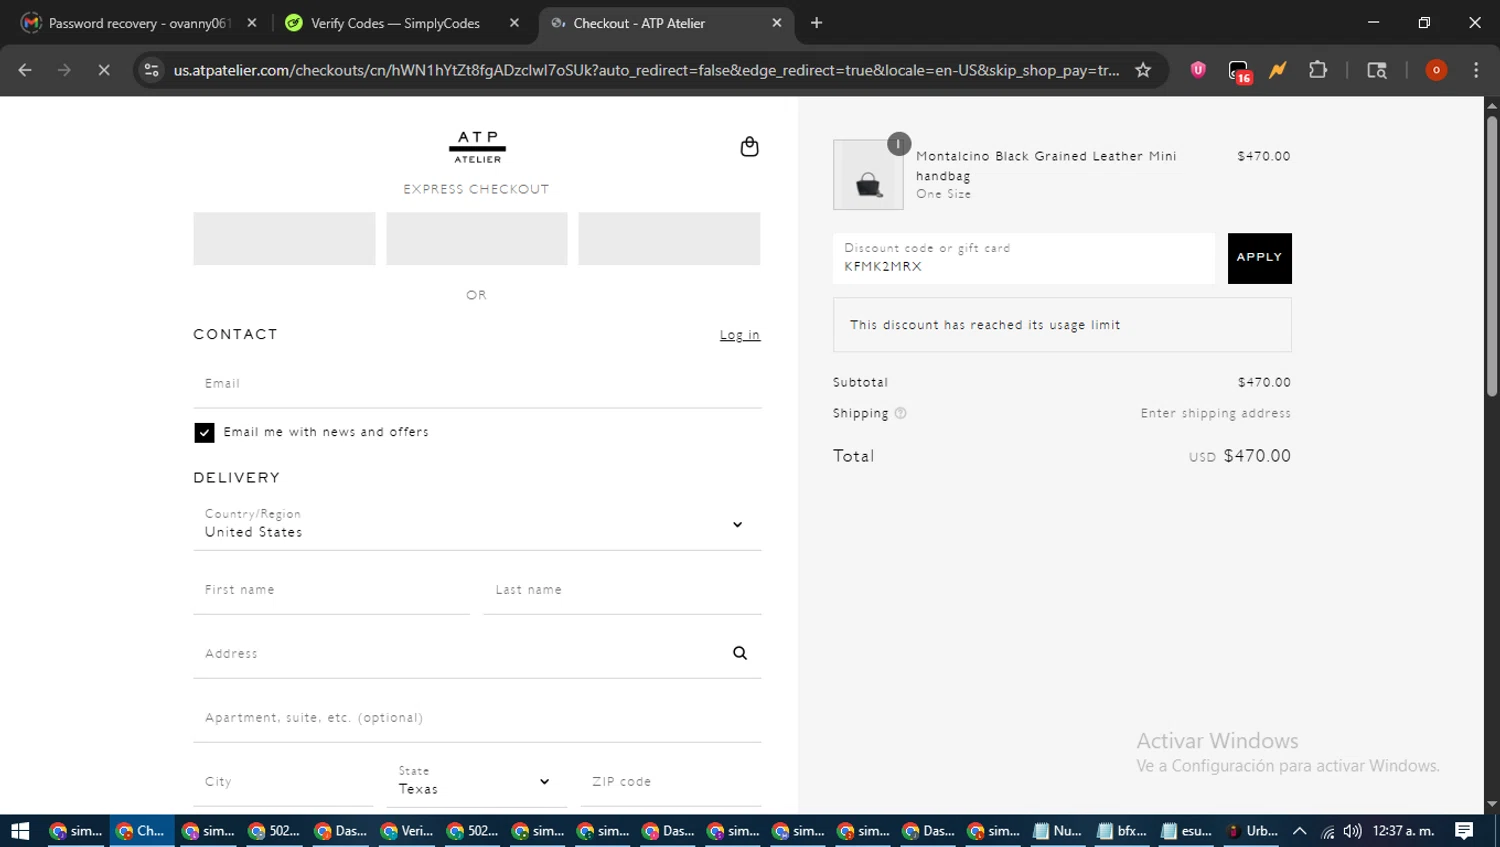This screenshot has height=847, width=1500.
Task: Close the Verify Codes tab
Action: click(514, 23)
